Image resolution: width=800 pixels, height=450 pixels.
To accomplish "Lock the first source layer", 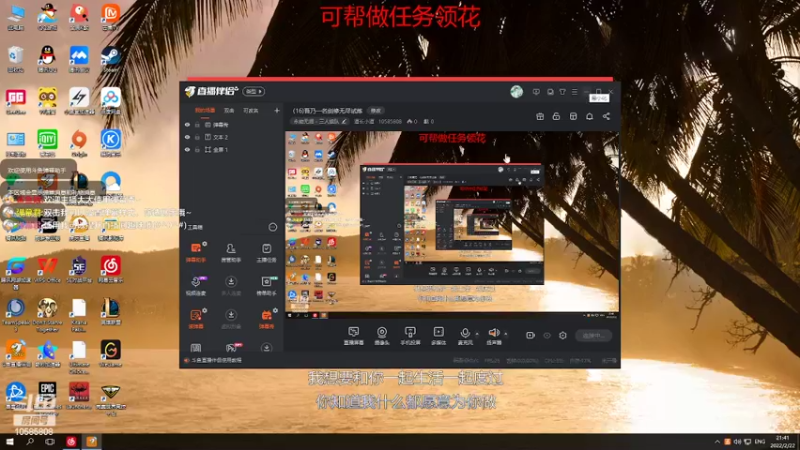I will coord(197,124).
